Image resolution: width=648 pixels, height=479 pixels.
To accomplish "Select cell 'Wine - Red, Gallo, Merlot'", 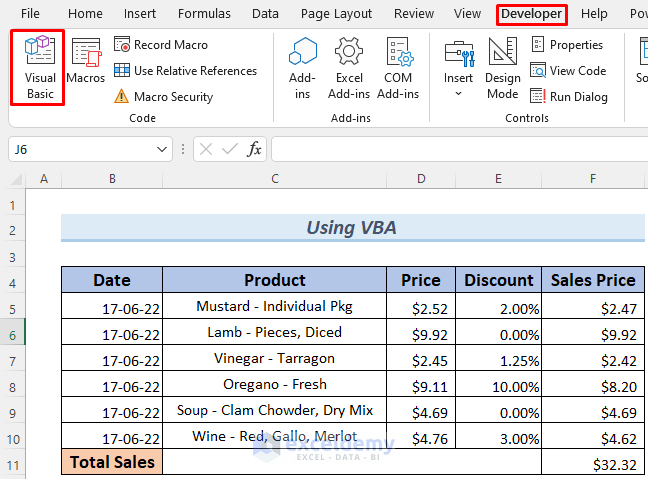I will pyautogui.click(x=275, y=436).
